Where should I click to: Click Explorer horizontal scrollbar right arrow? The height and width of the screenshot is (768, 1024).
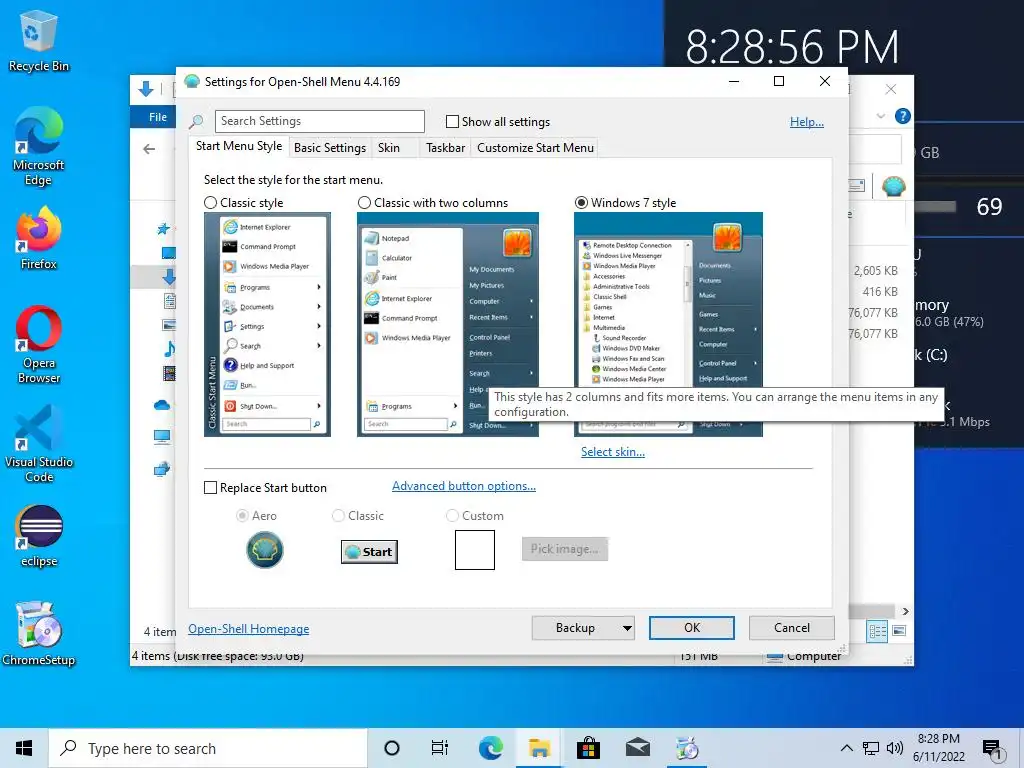[x=905, y=611]
